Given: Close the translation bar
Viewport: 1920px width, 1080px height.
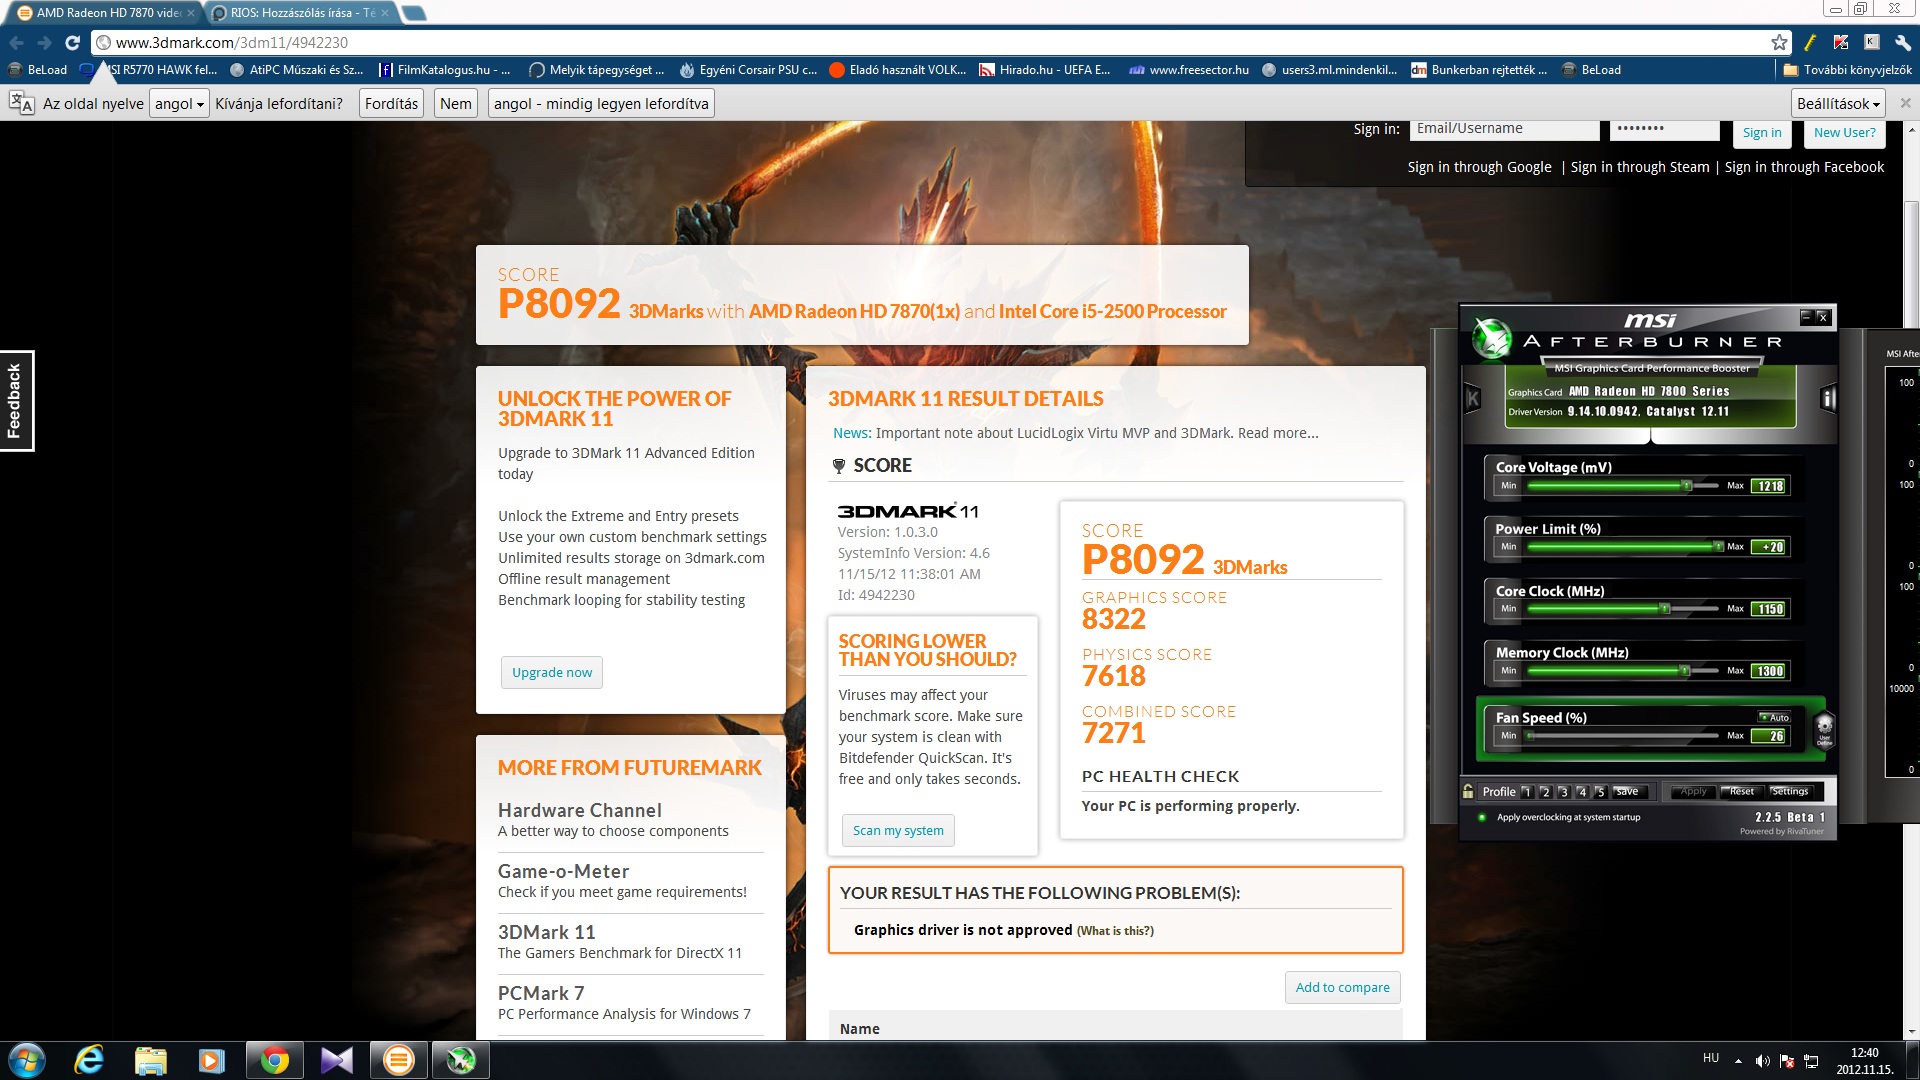Looking at the screenshot, I should click(x=1905, y=103).
